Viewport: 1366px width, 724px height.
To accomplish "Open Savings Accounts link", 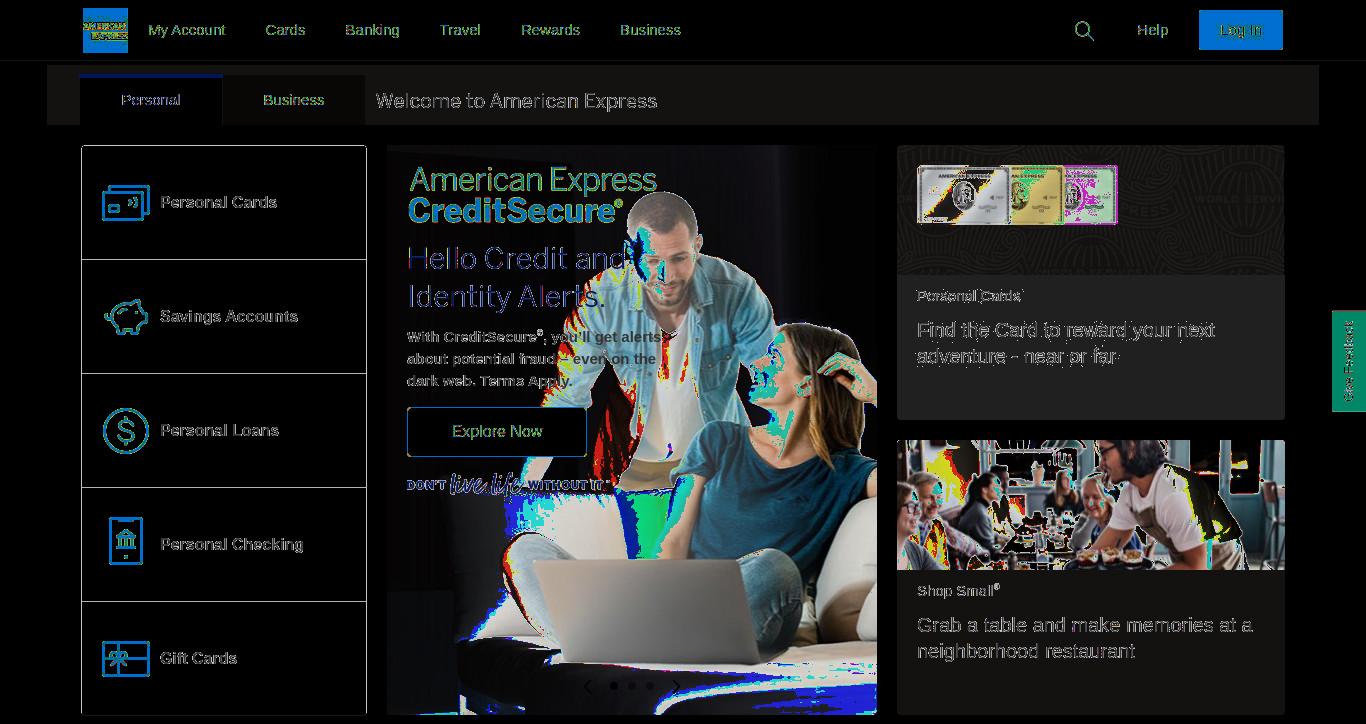I will pos(229,316).
